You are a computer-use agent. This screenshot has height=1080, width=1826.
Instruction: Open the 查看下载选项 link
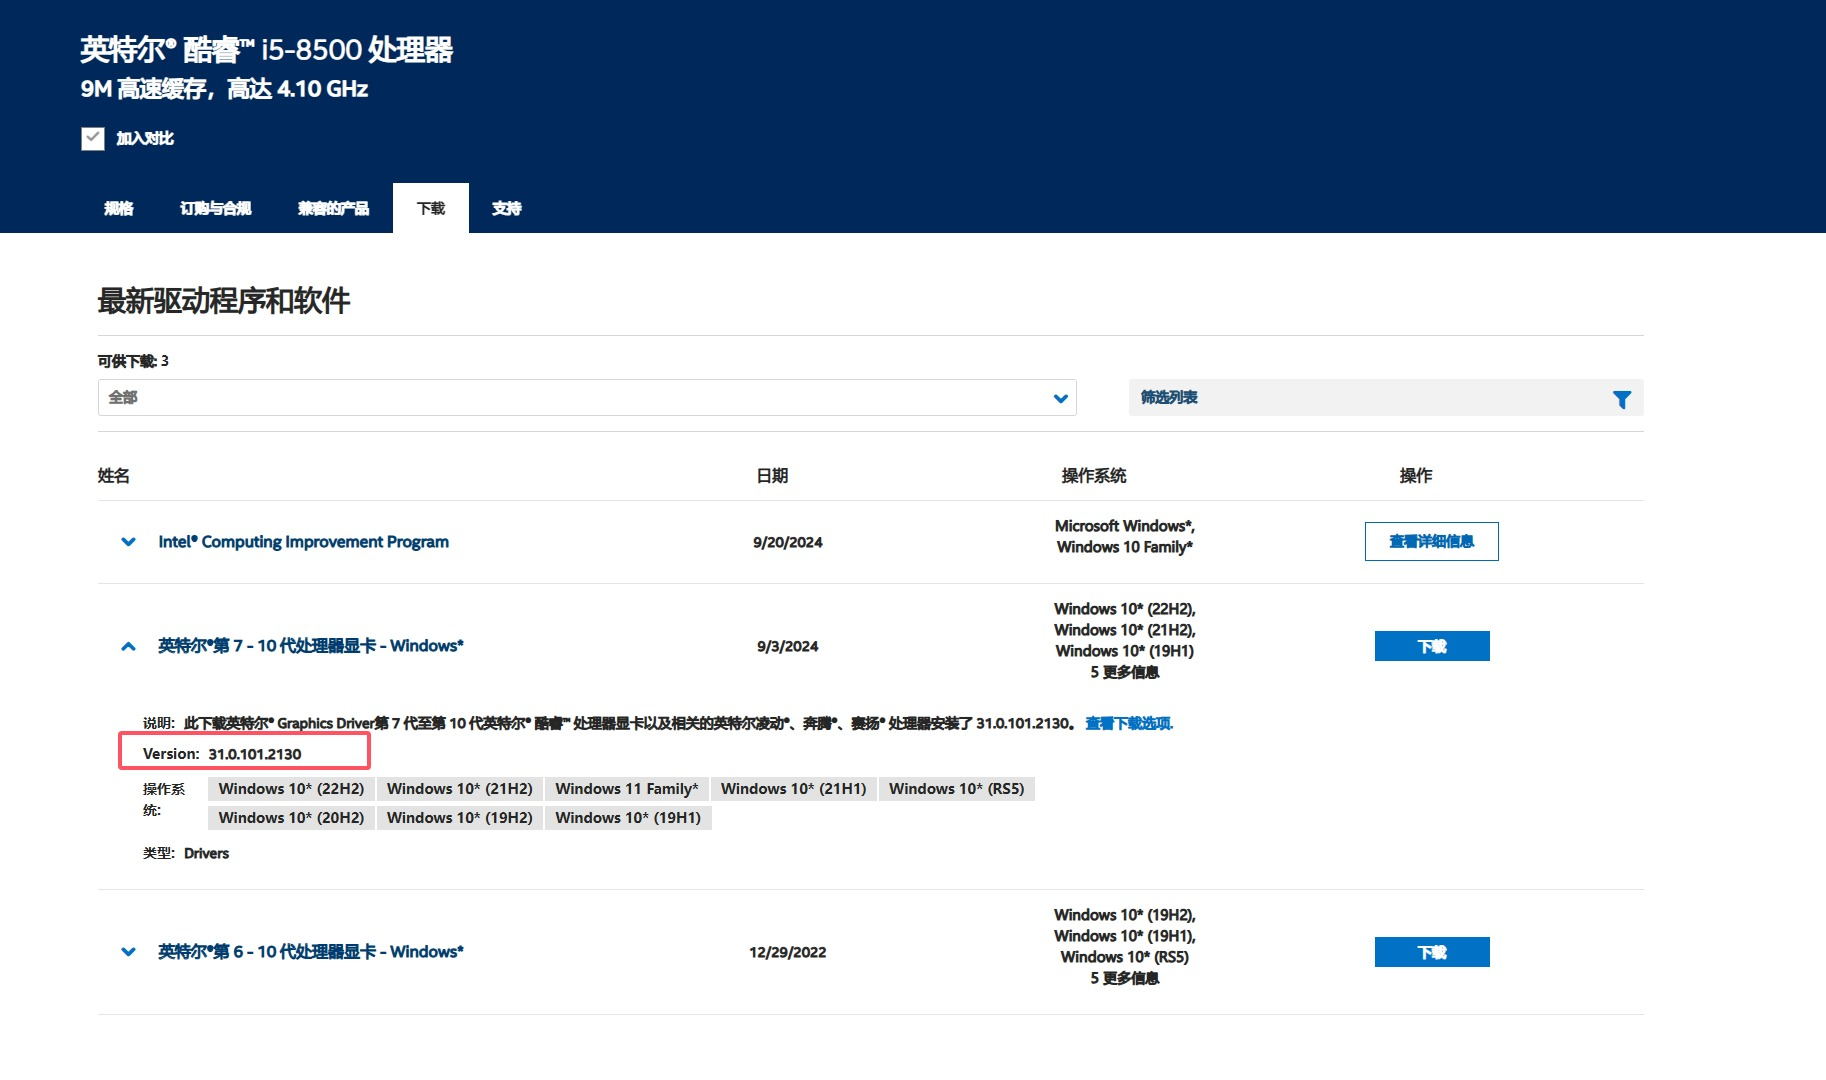click(x=1129, y=723)
